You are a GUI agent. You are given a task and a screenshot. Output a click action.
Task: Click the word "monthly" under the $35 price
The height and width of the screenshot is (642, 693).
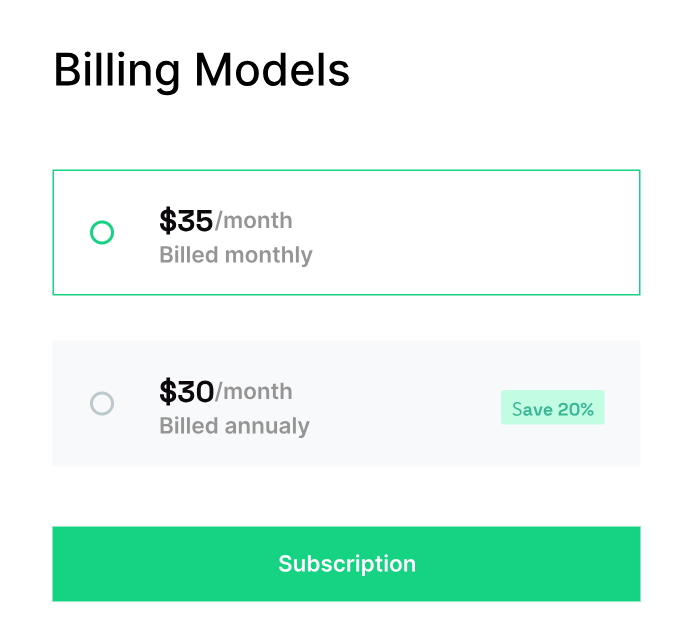click(x=268, y=255)
